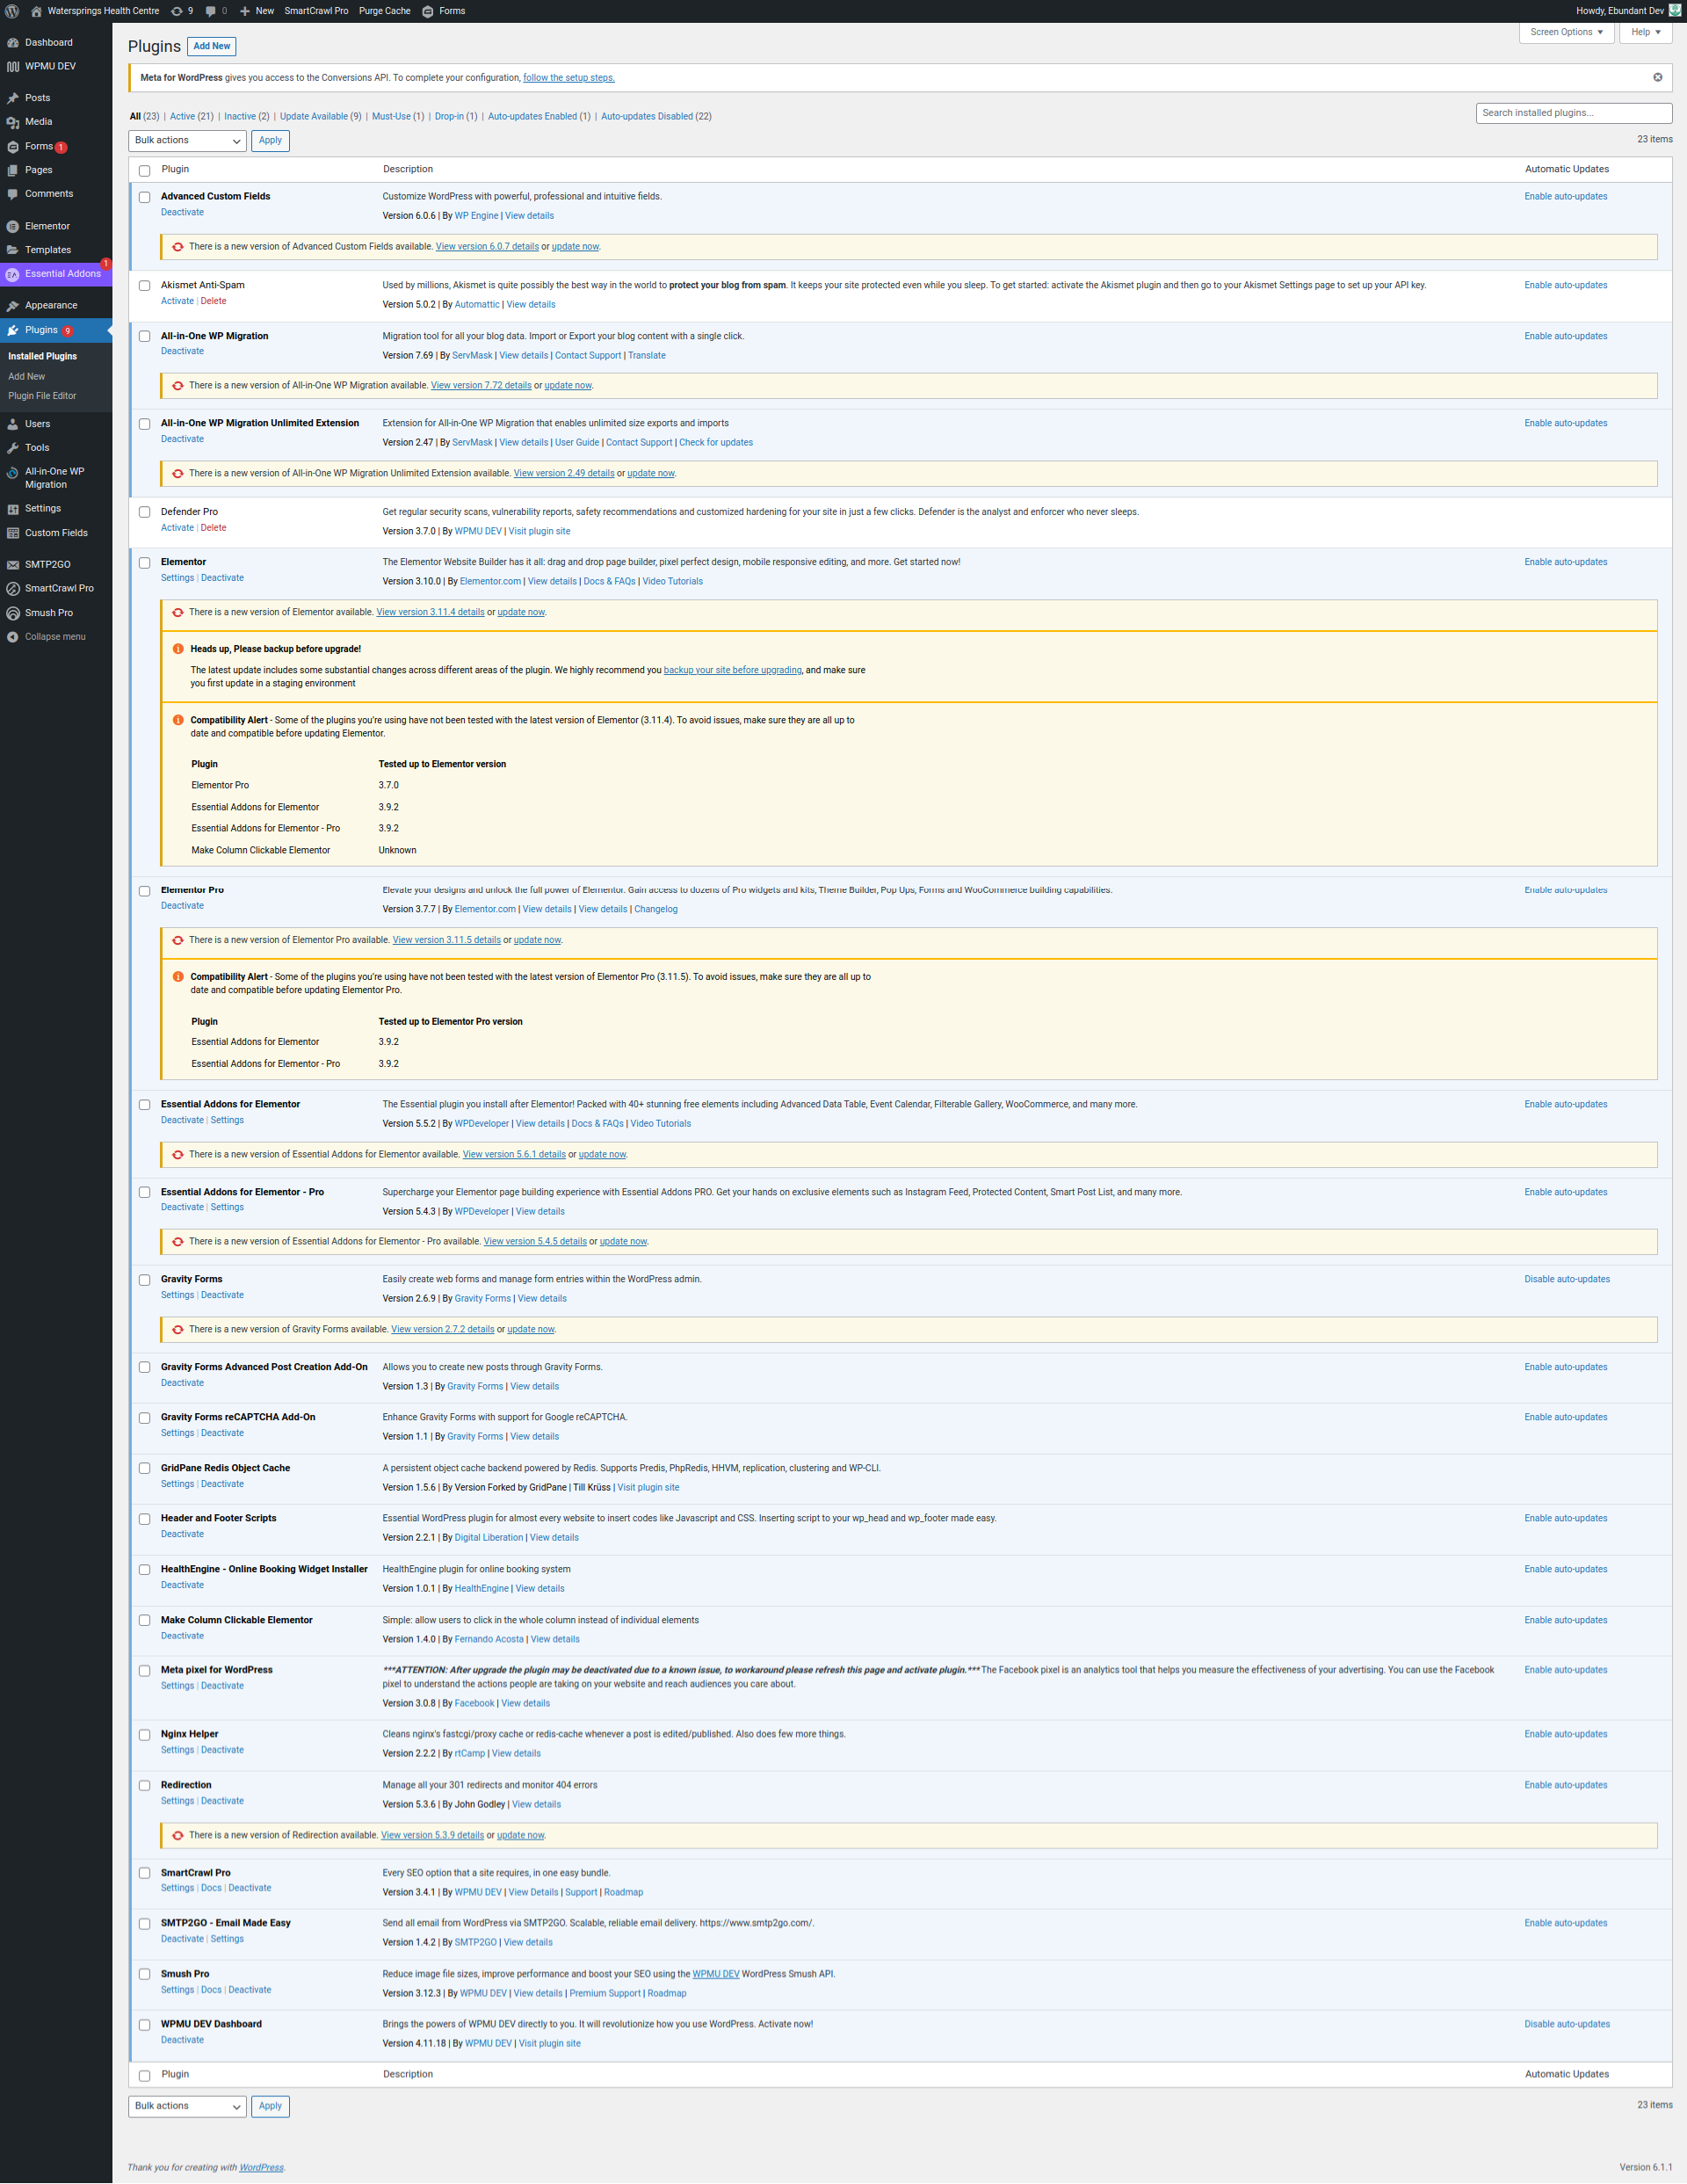The image size is (1687, 2184).
Task: Toggle the select-all checkbox in the table header
Action: 145,171
